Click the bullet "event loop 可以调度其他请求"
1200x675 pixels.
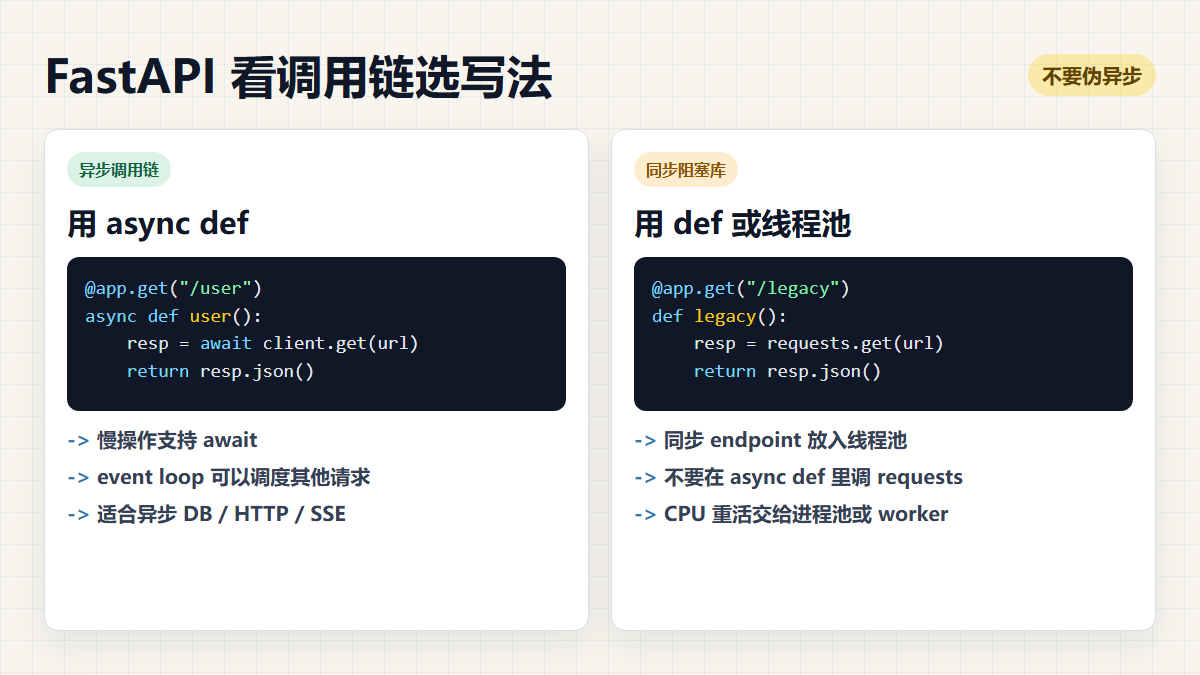point(219,477)
